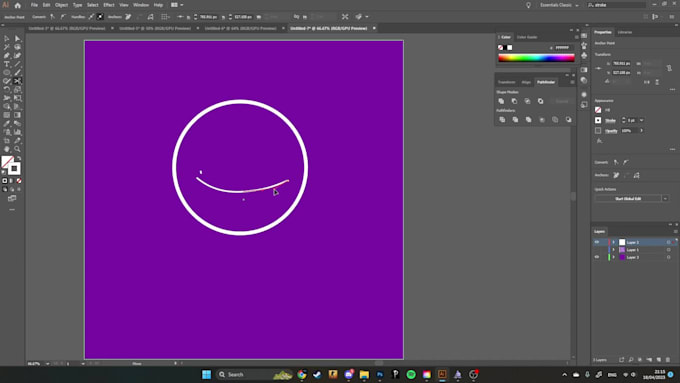Image resolution: width=680 pixels, height=383 pixels.
Task: Select the Zoom magnifier tool
Action: pos(17,149)
